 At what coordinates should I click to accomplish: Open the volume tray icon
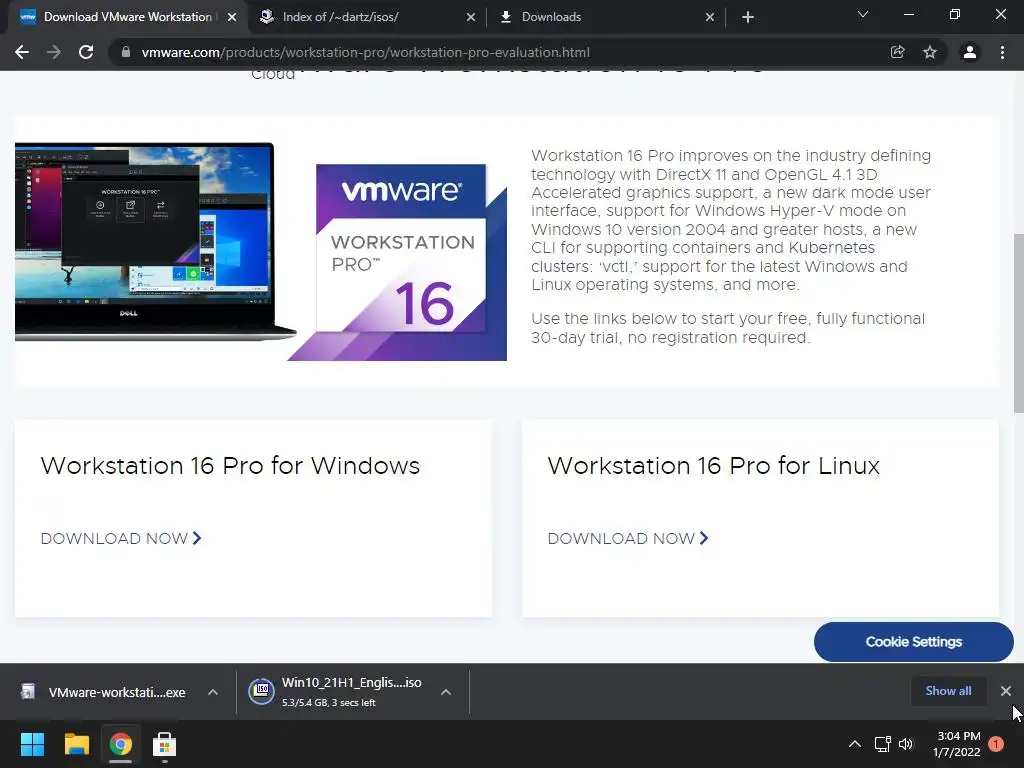[x=906, y=744]
